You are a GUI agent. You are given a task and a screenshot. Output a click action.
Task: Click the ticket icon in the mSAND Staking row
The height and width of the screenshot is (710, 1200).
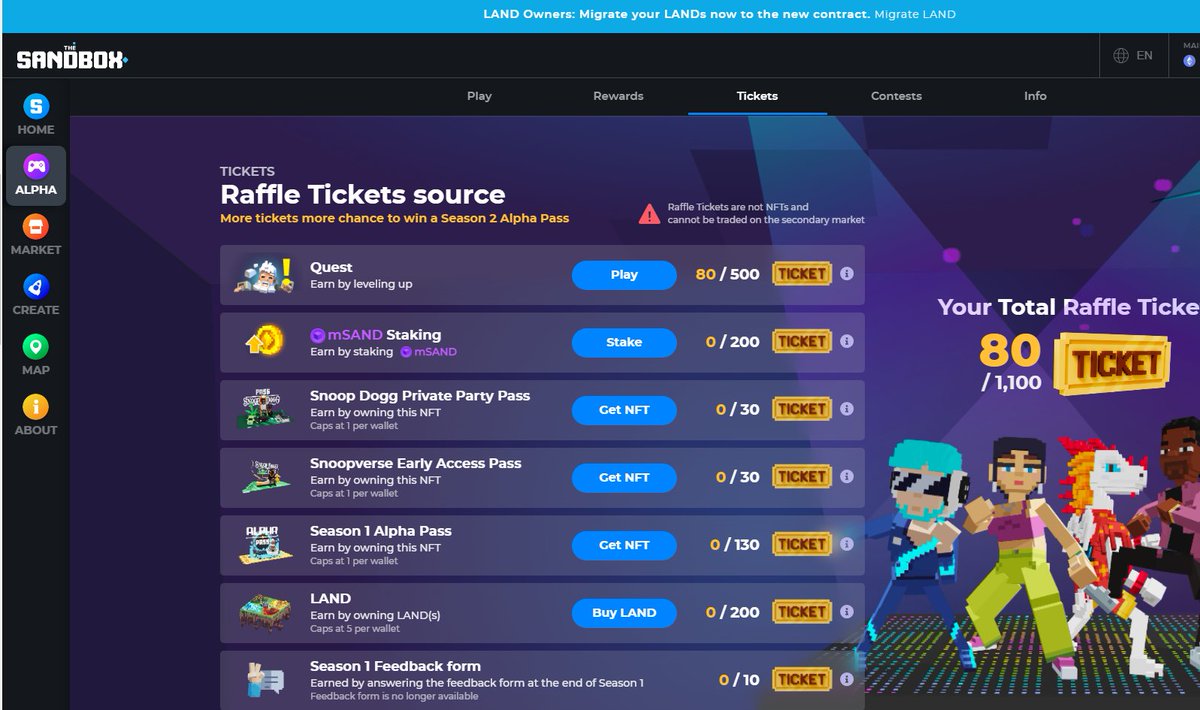coord(801,341)
